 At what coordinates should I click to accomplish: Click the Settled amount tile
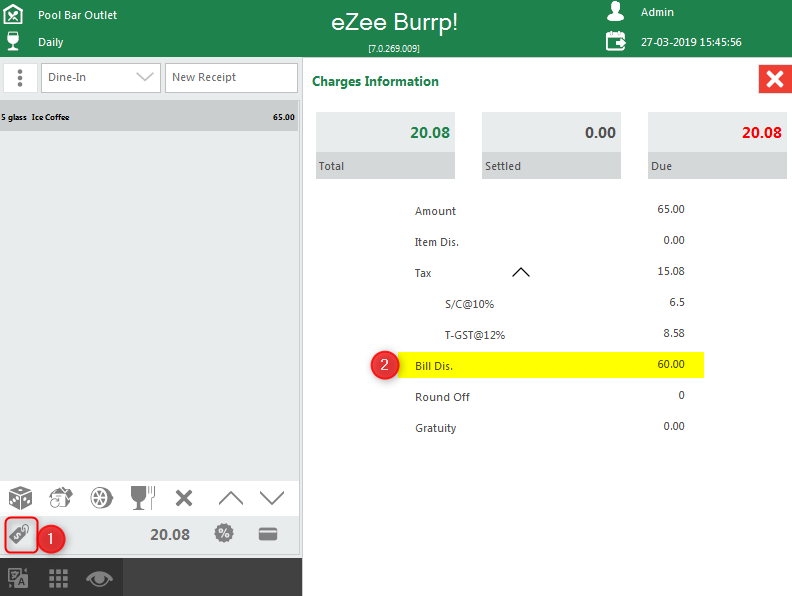coord(551,145)
